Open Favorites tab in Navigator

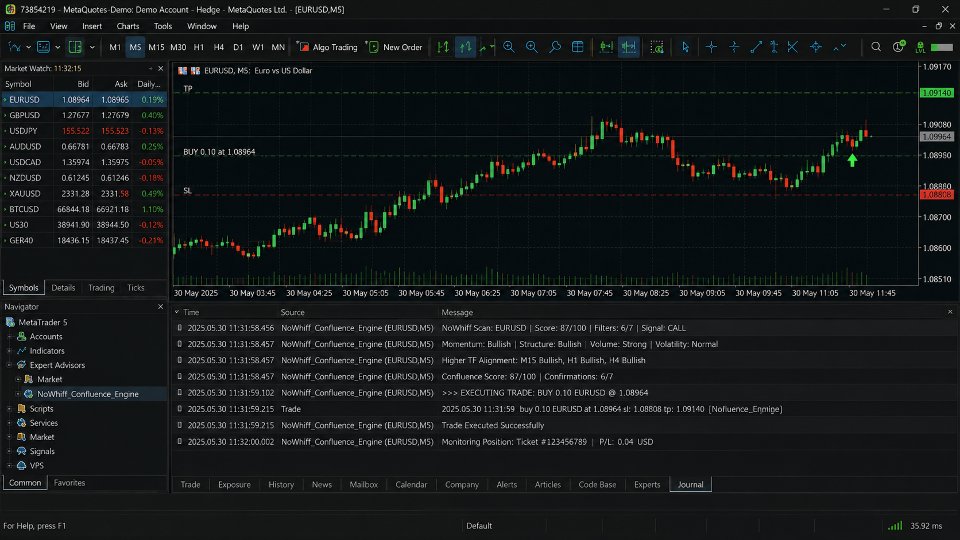pyautogui.click(x=69, y=483)
